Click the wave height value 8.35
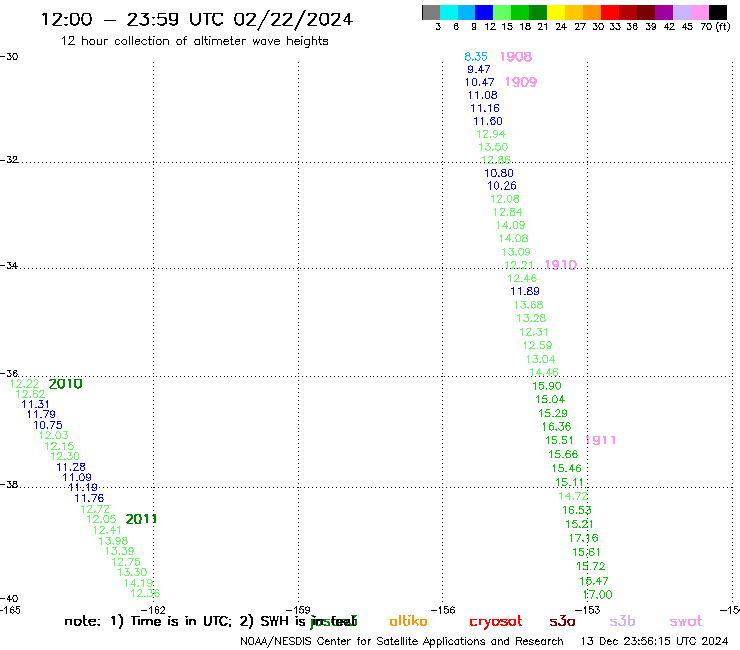The width and height of the screenshot is (740, 650). click(476, 57)
